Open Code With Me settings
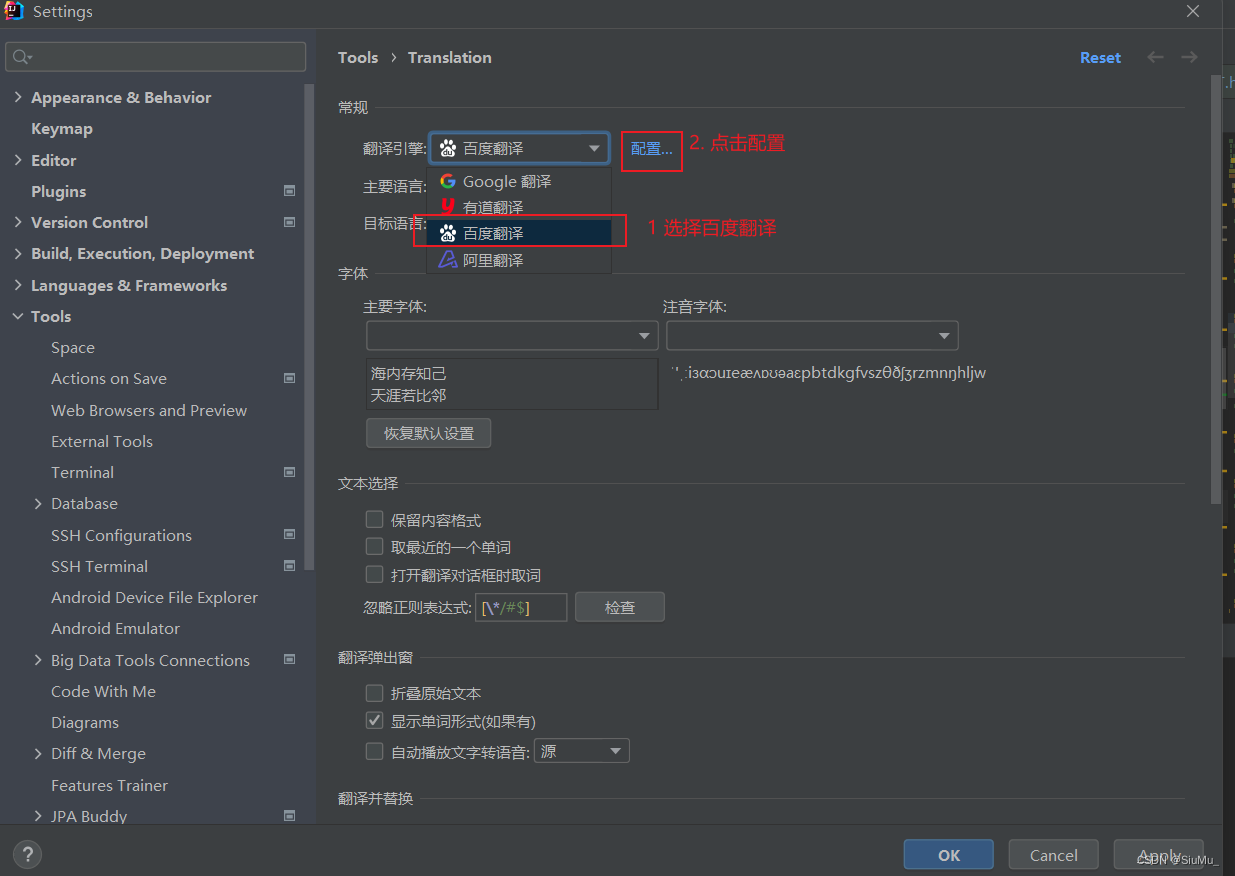The height and width of the screenshot is (876, 1235). tap(104, 691)
